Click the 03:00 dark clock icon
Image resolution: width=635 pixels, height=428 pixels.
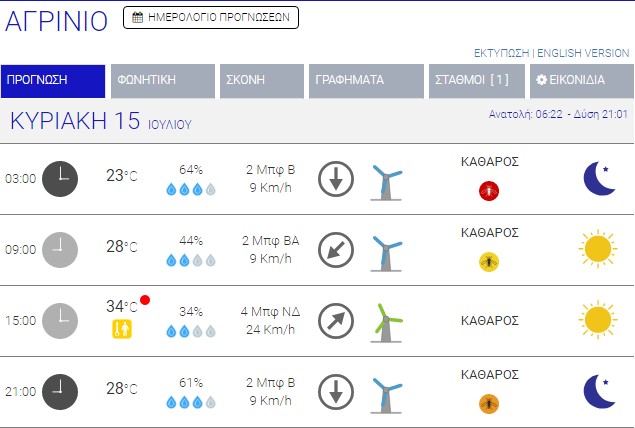click(x=60, y=179)
